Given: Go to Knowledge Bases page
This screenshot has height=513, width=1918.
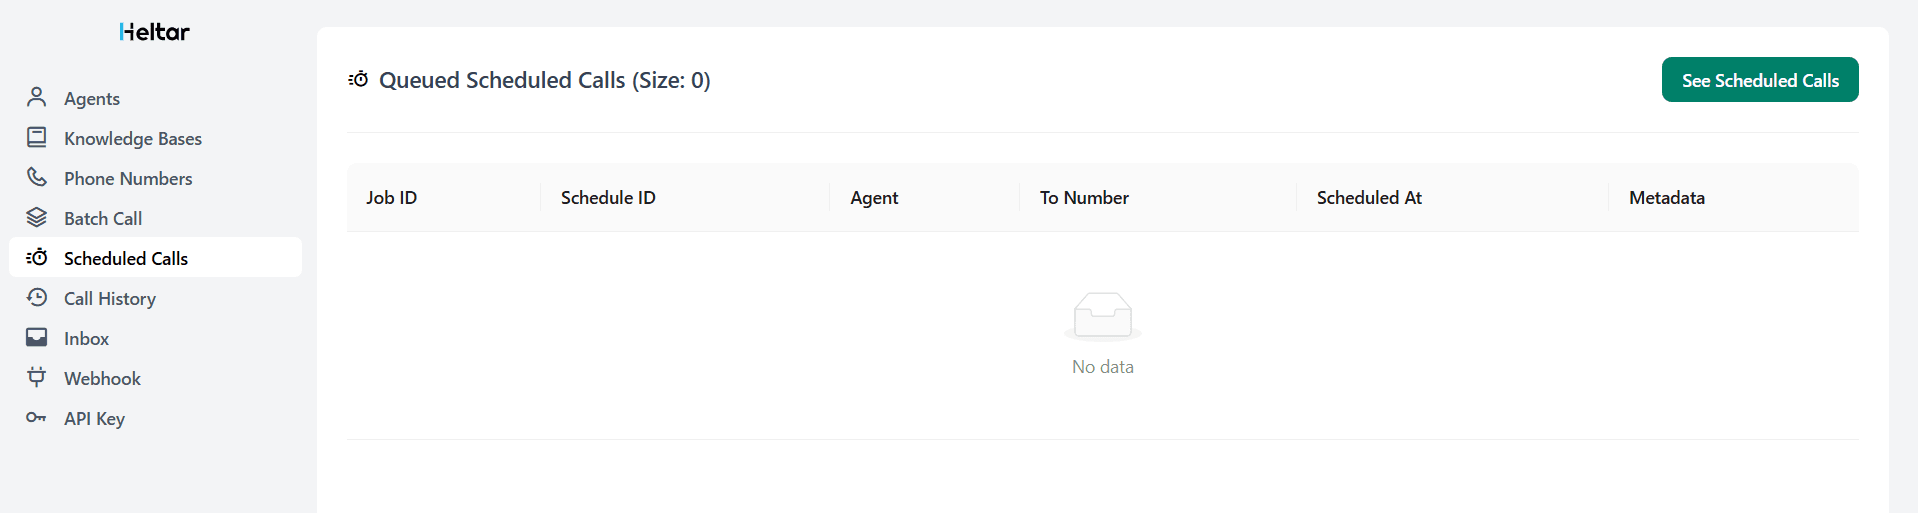Looking at the screenshot, I should [x=133, y=139].
